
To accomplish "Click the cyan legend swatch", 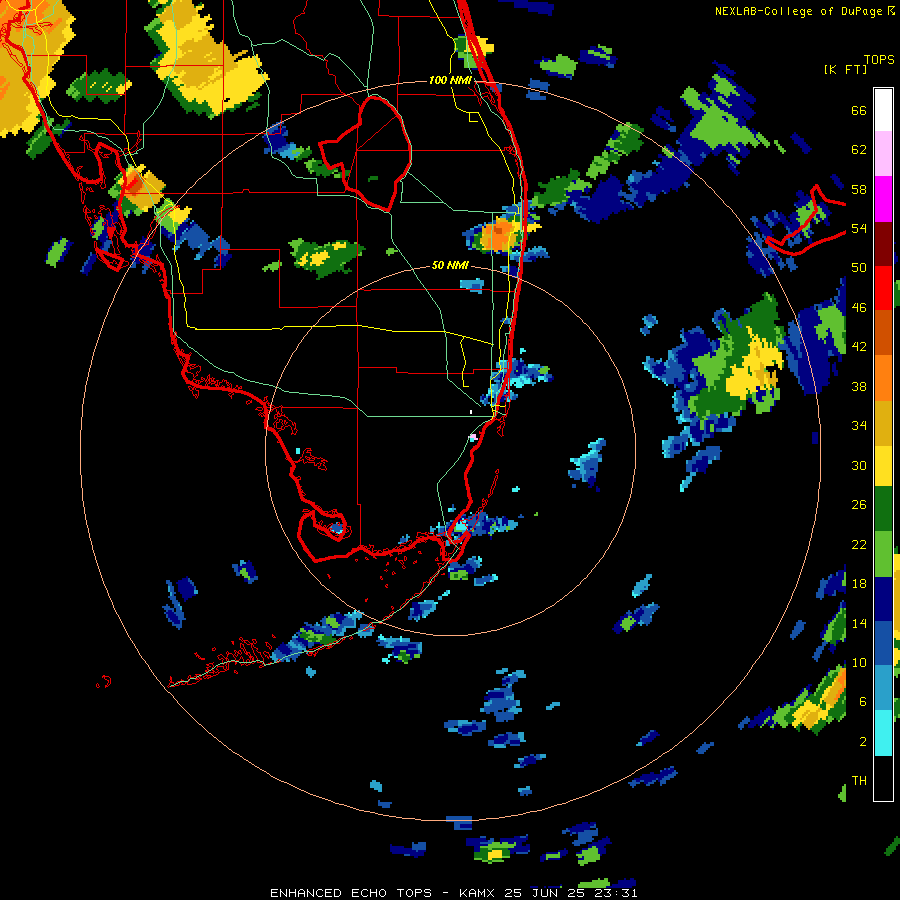I will coord(883,733).
